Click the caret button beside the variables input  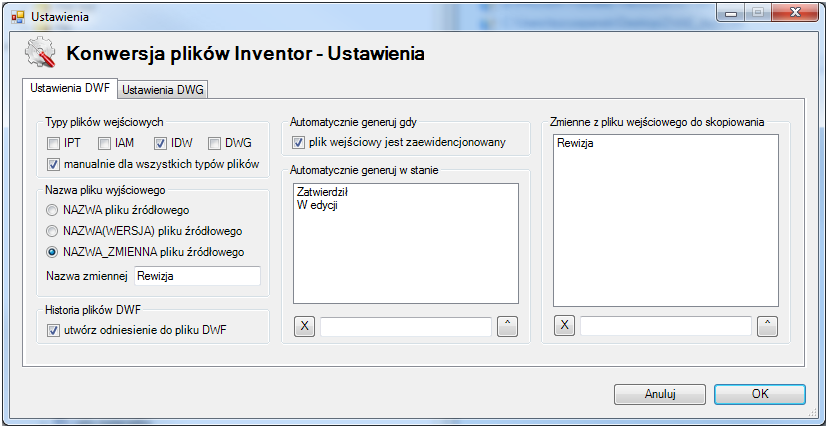coord(767,326)
